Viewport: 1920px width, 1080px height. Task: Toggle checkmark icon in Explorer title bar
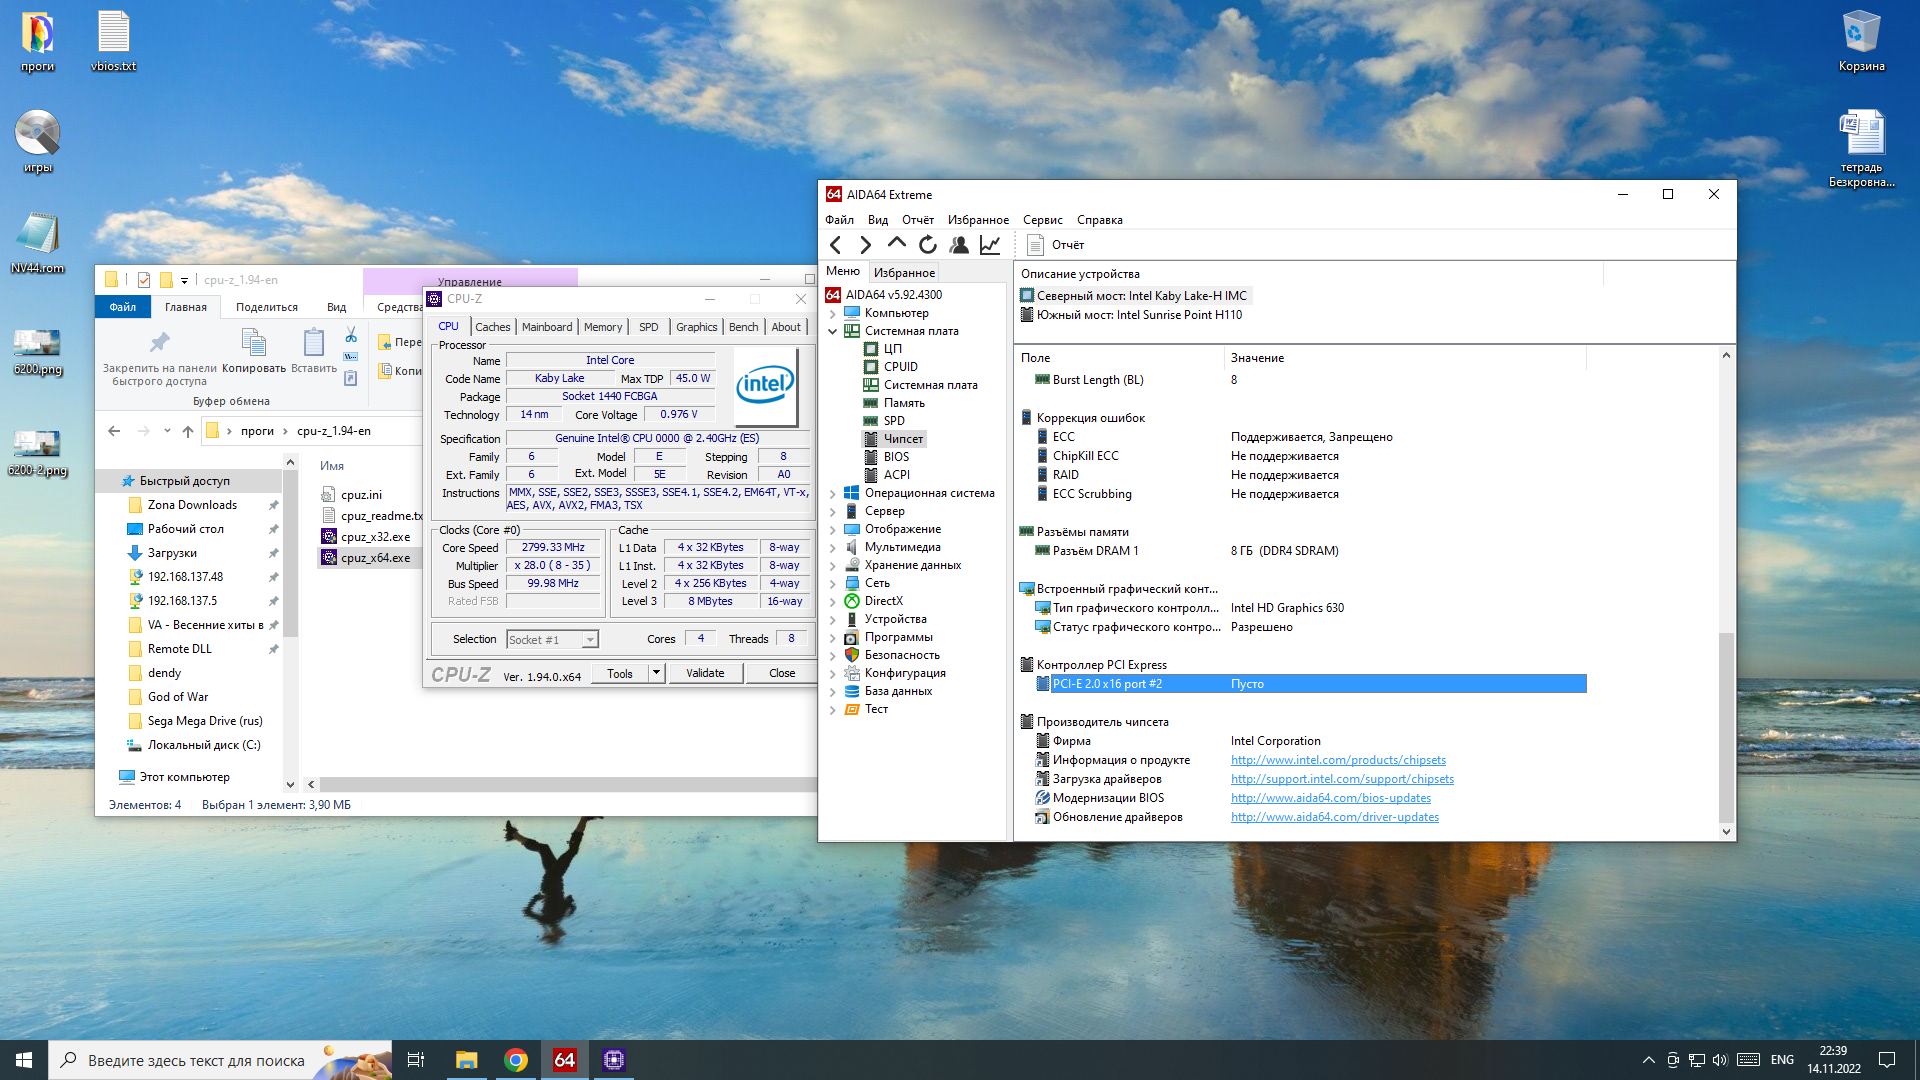tap(144, 280)
